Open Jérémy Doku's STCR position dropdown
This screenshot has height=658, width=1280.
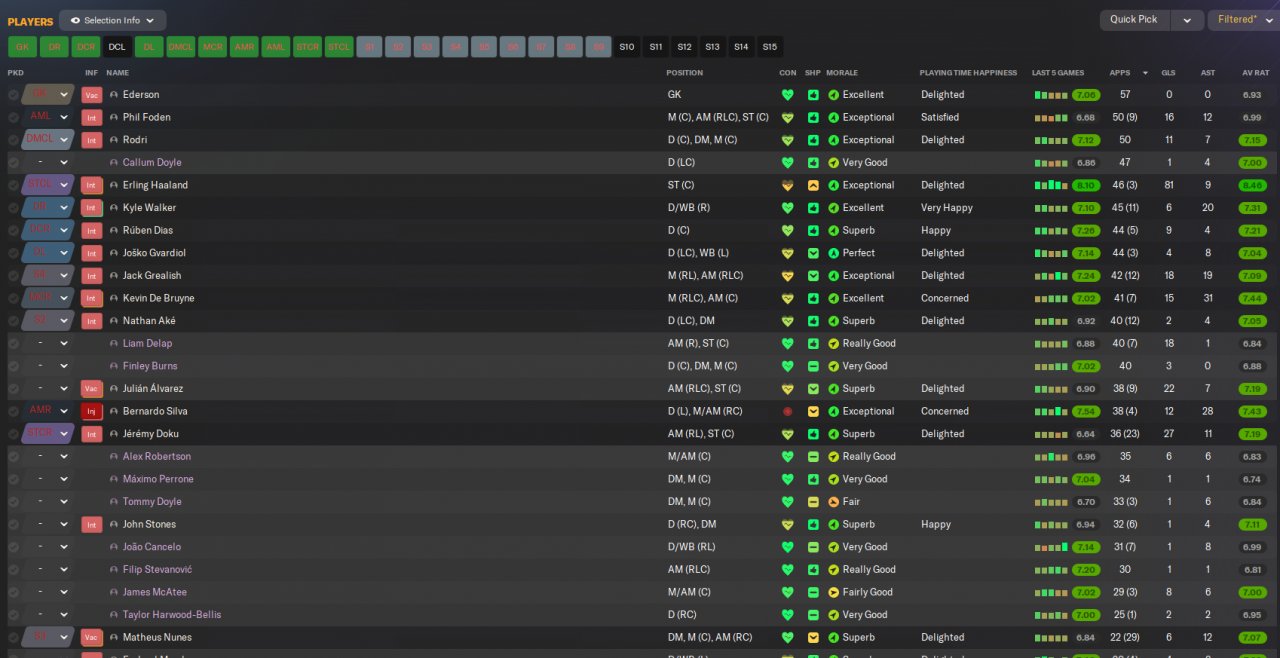(48, 434)
